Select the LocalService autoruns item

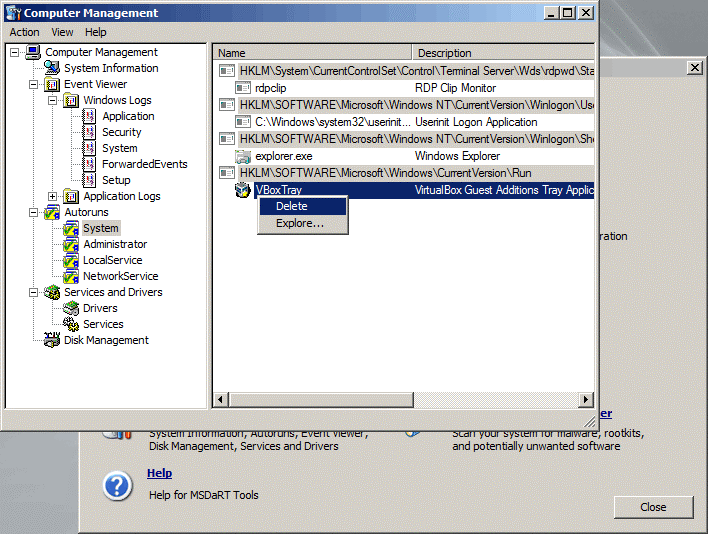(112, 260)
